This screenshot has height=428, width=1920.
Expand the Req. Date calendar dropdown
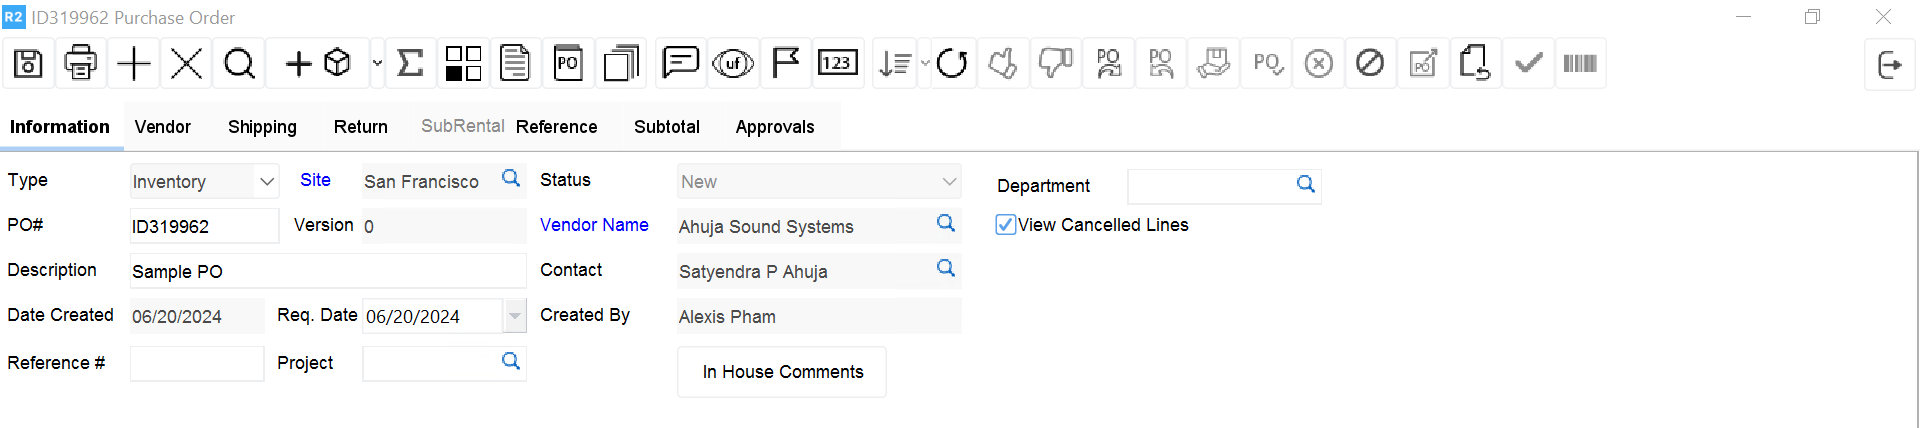click(514, 316)
